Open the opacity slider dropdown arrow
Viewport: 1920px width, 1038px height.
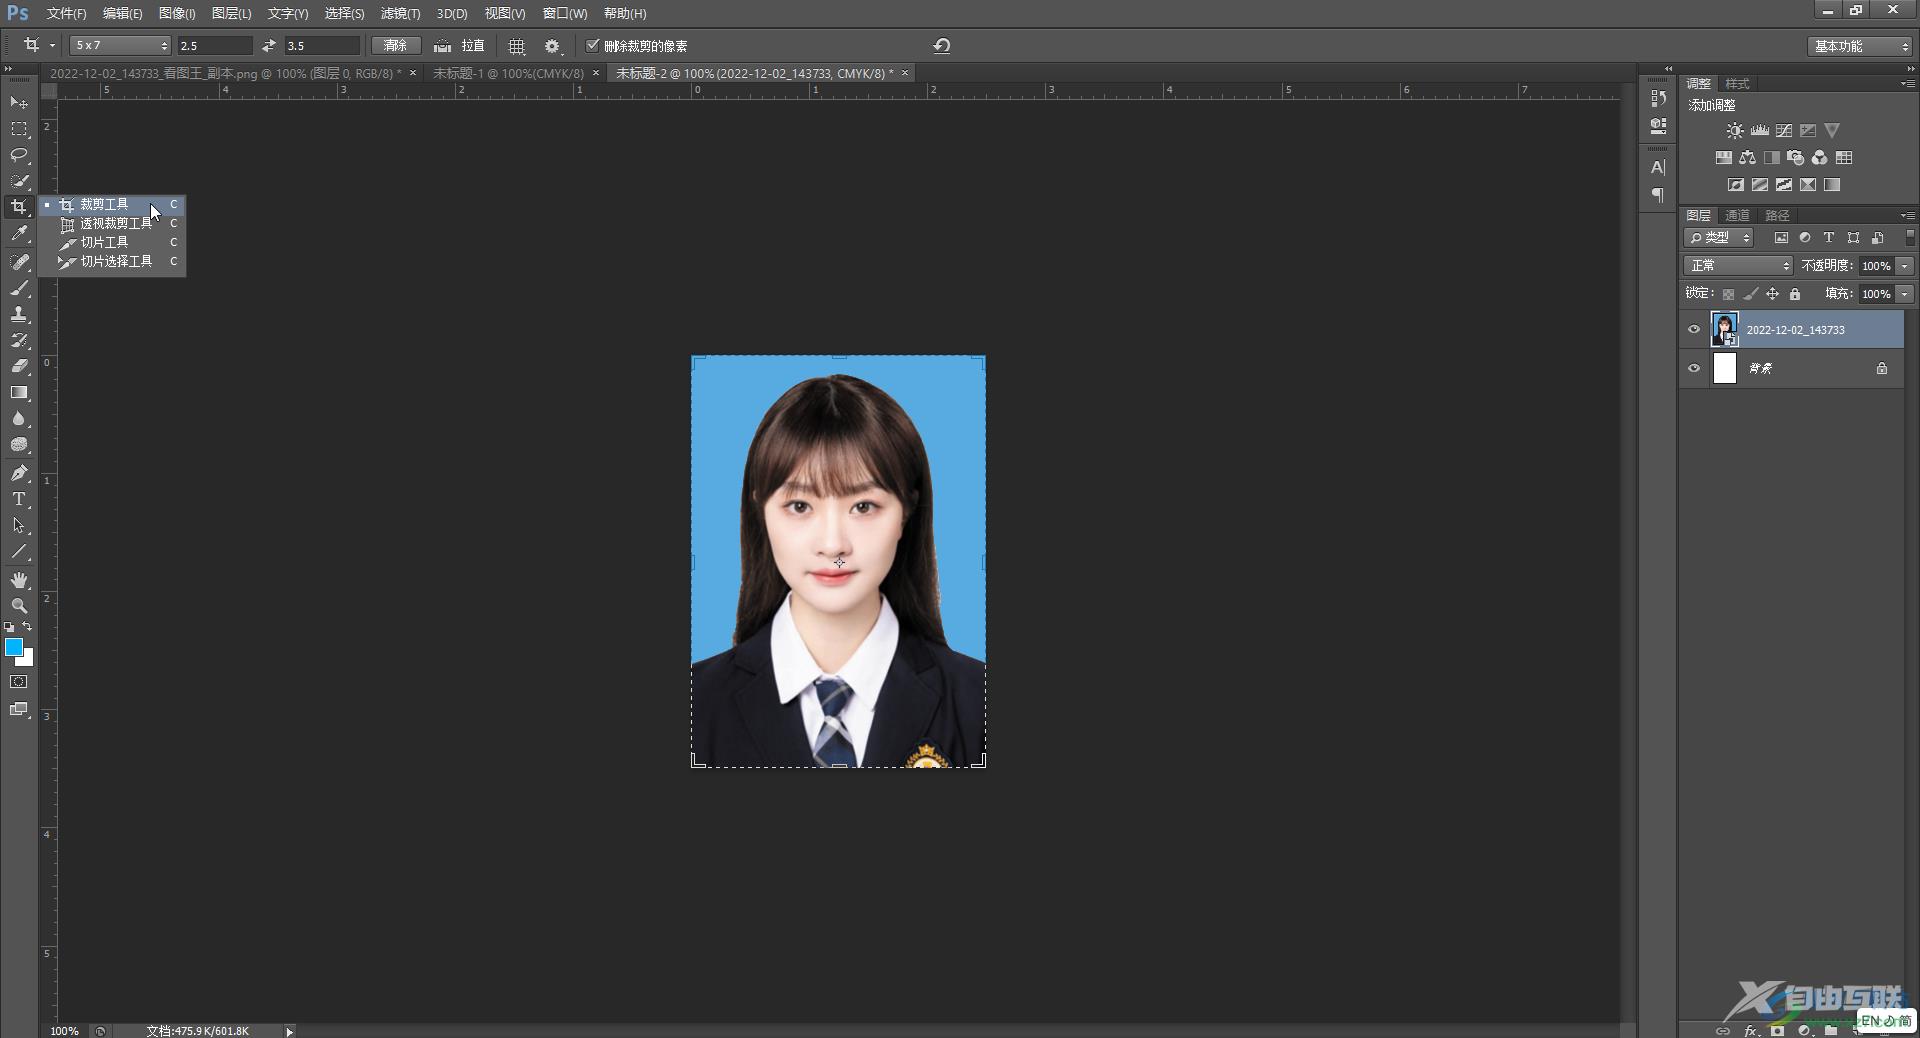[x=1905, y=266]
